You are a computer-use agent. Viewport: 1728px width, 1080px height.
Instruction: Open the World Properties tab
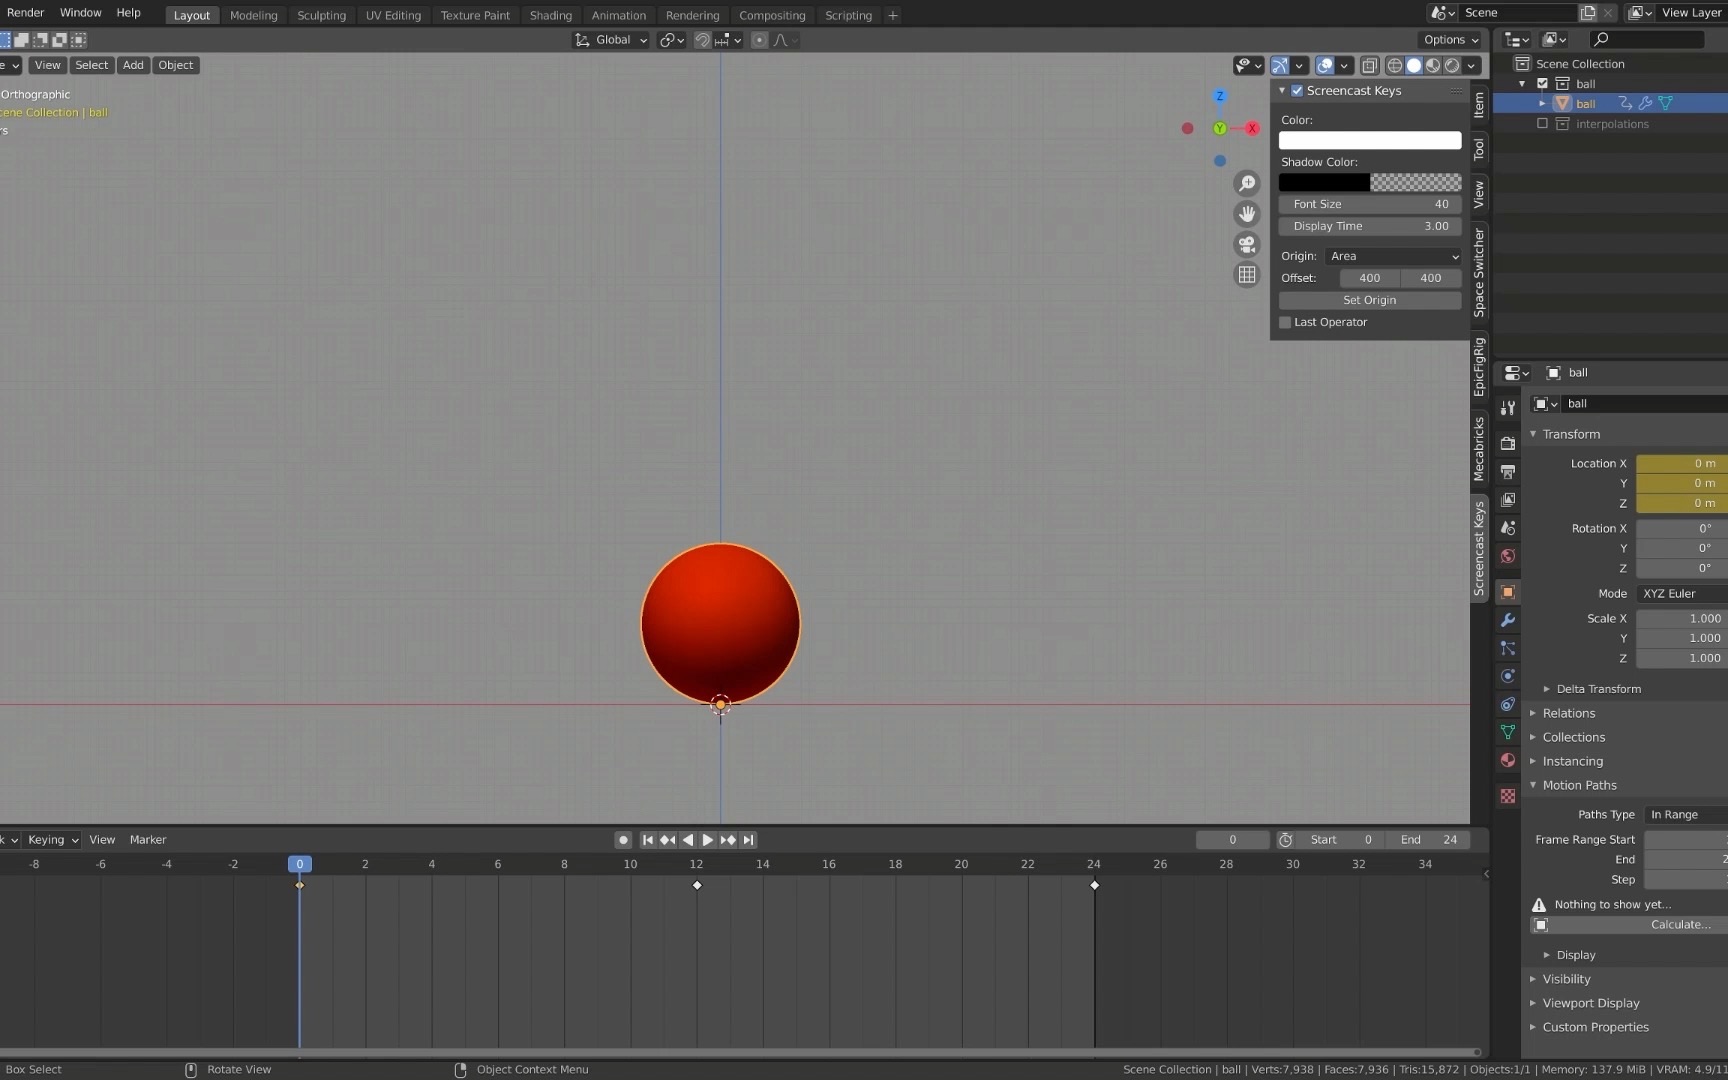point(1507,553)
